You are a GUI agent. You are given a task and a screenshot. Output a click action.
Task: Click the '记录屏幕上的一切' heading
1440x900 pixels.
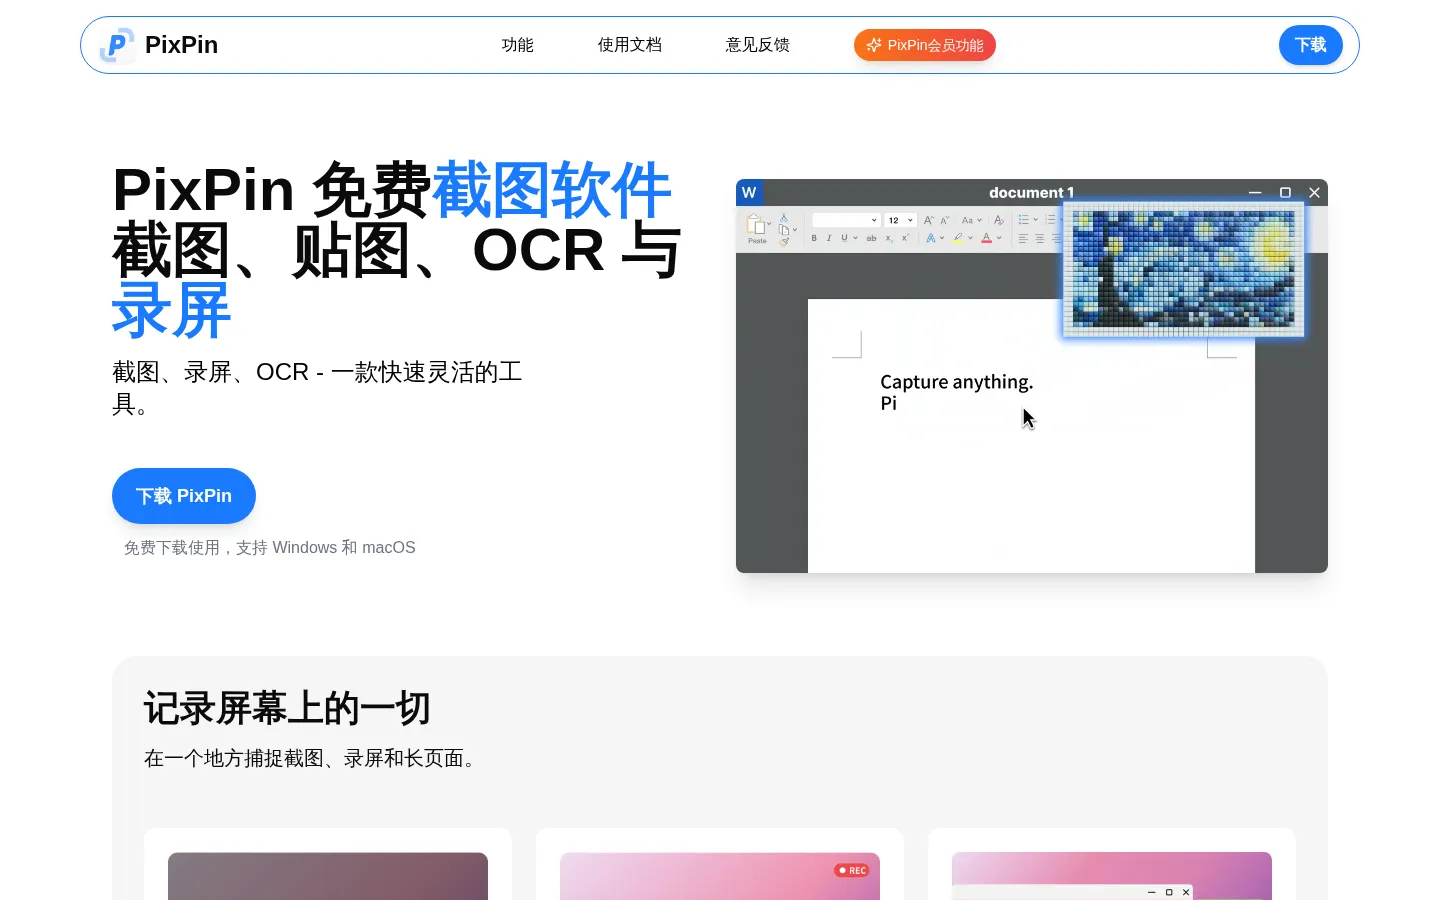287,708
